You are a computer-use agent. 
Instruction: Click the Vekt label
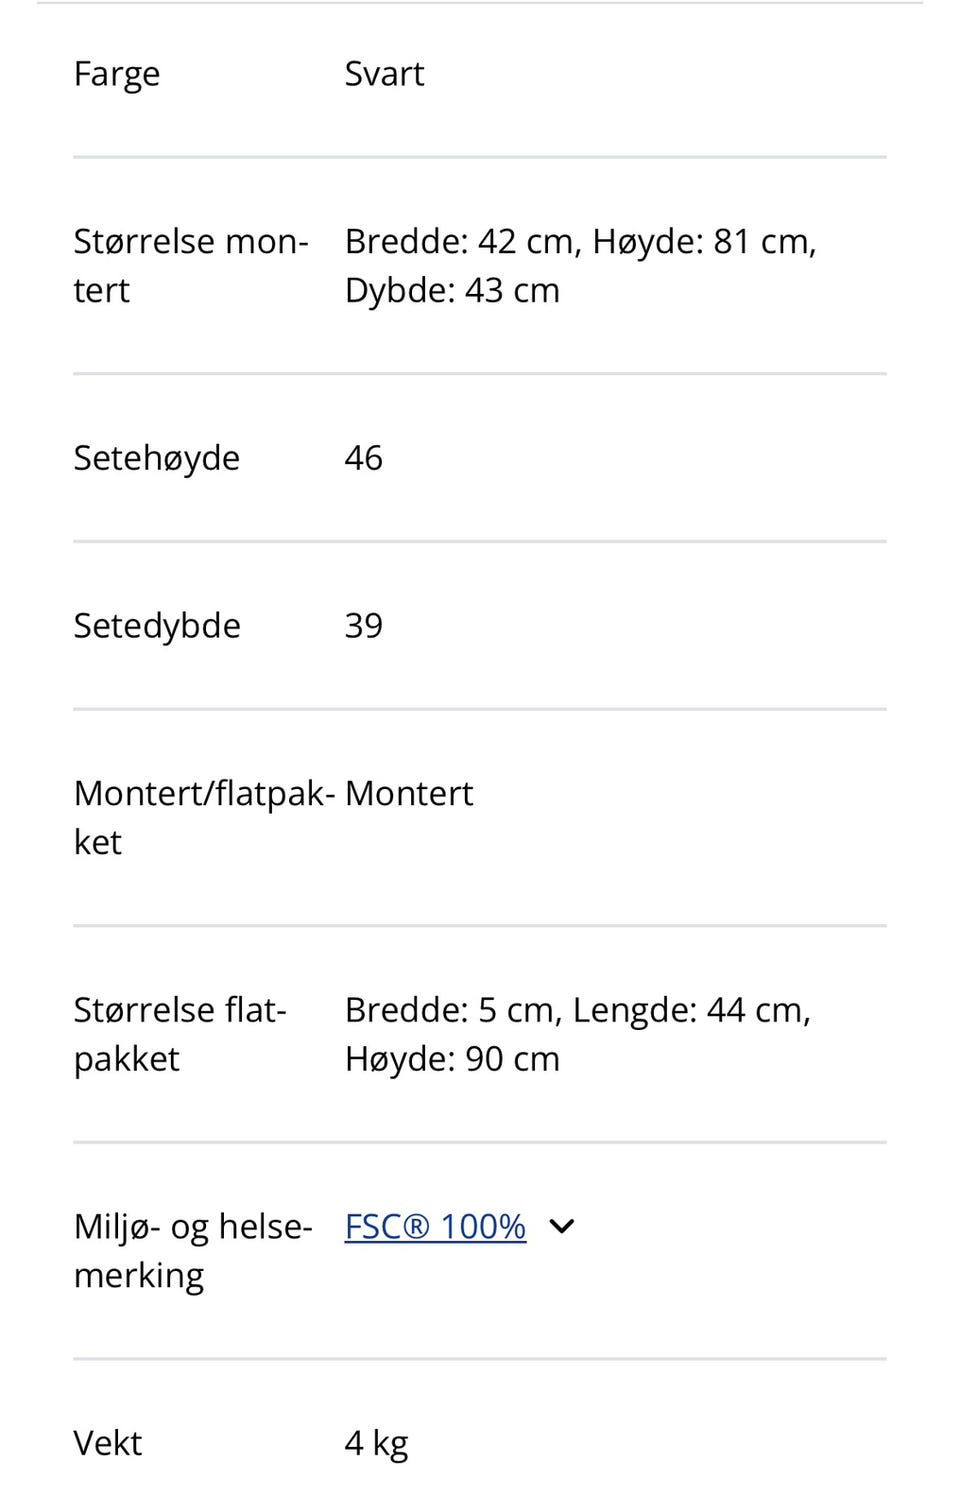tap(108, 1443)
